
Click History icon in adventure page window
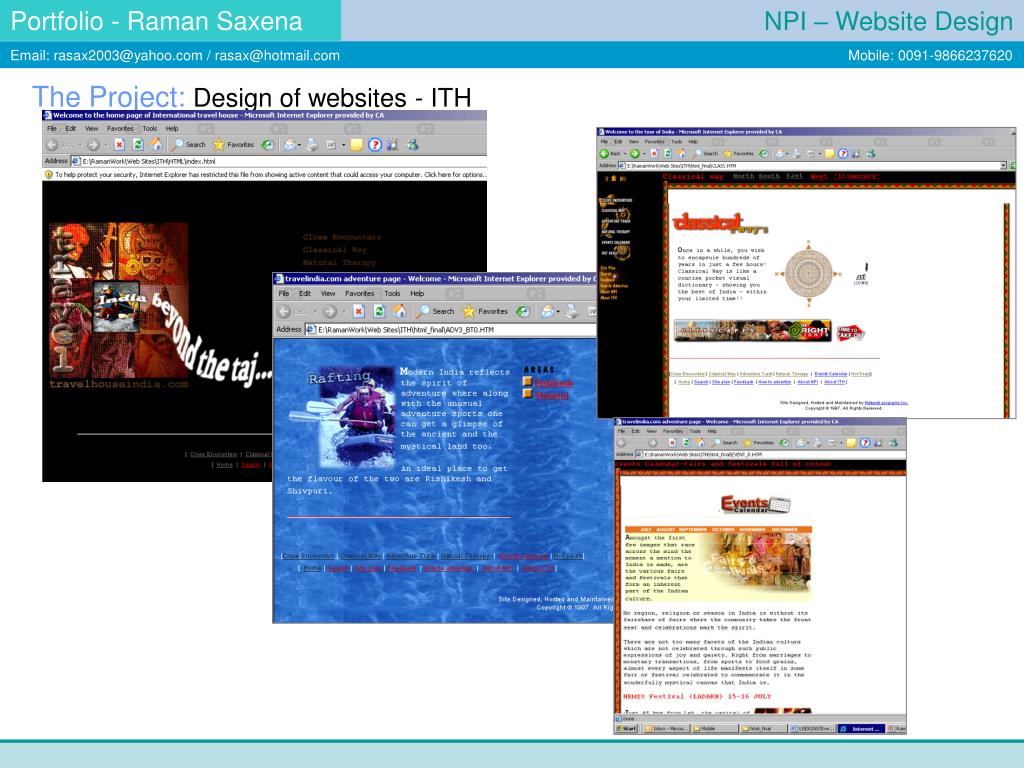pos(523,312)
